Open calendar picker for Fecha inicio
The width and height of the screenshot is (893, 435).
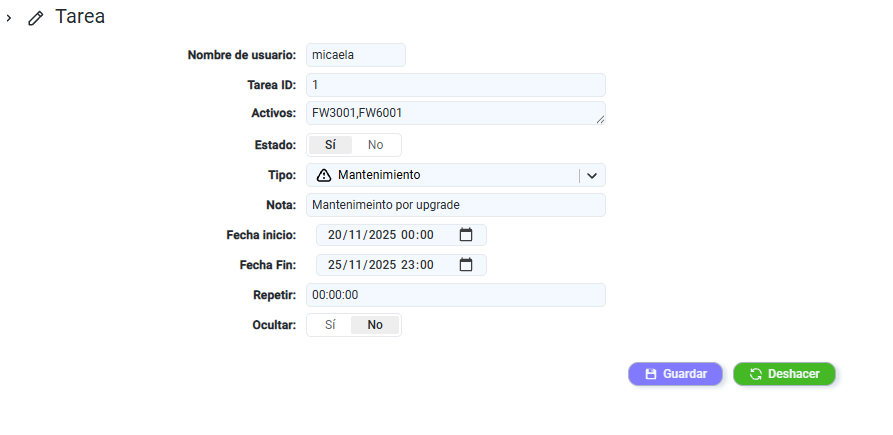pyautogui.click(x=466, y=235)
